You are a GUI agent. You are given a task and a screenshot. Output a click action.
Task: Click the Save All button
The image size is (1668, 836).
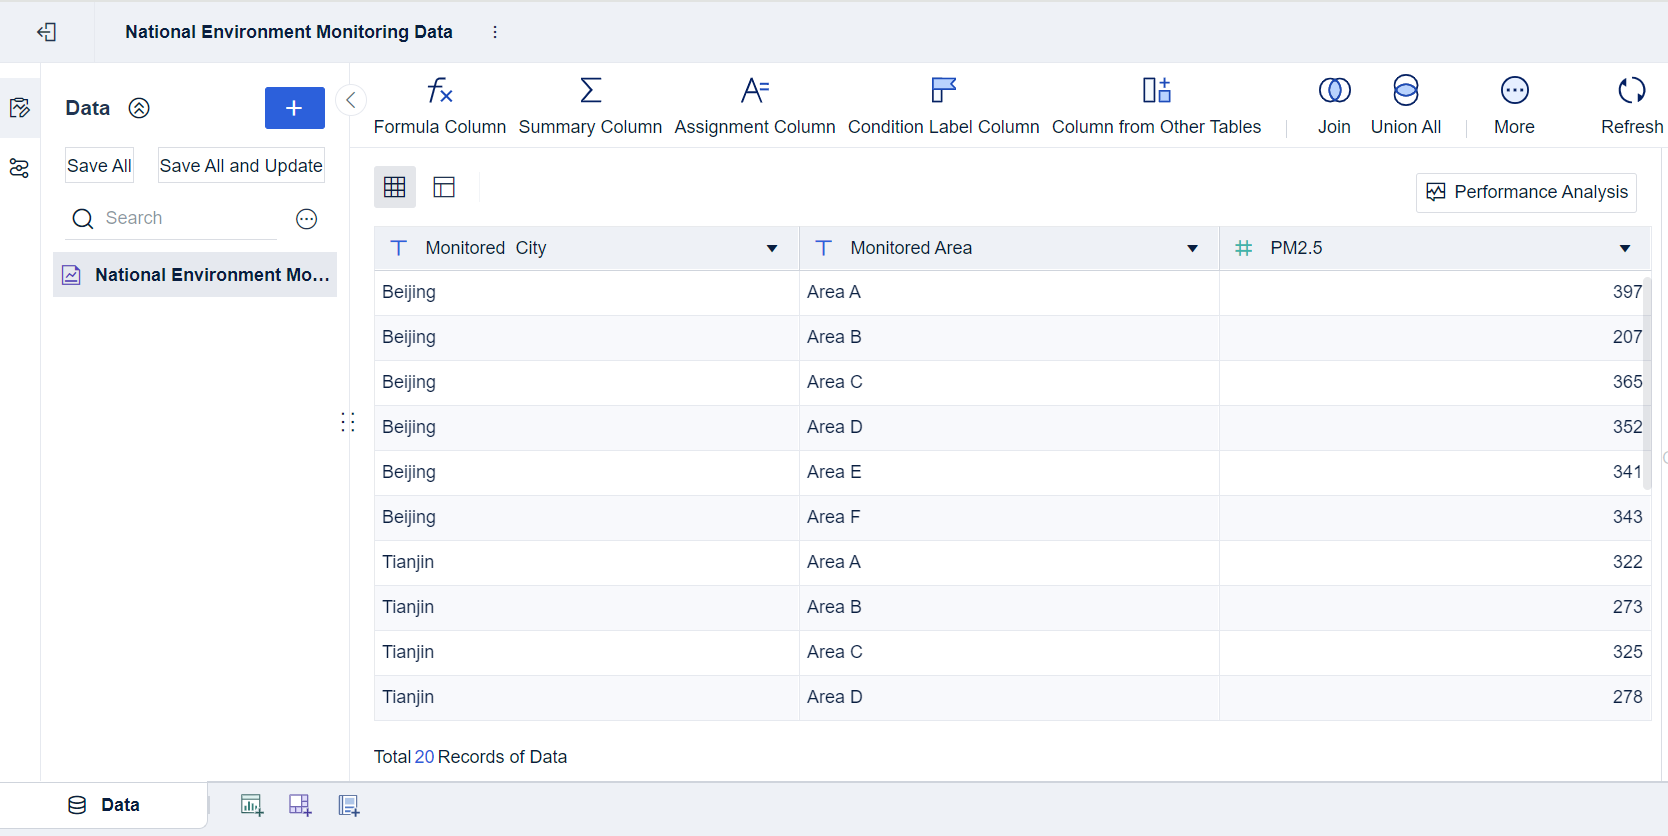pos(99,166)
